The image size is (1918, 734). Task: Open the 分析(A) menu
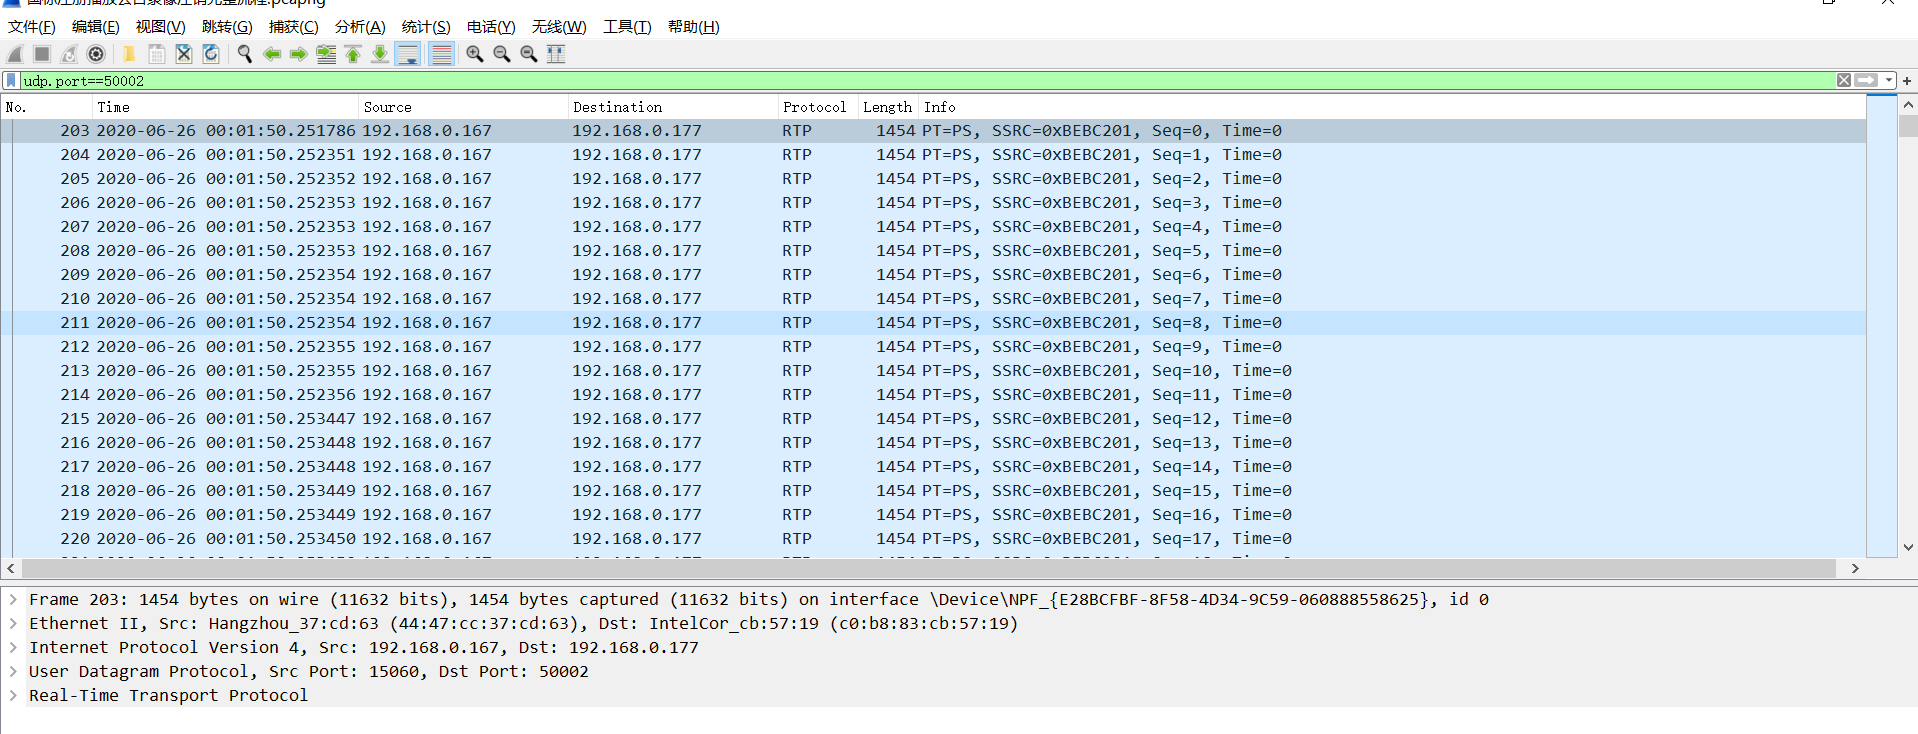(360, 27)
